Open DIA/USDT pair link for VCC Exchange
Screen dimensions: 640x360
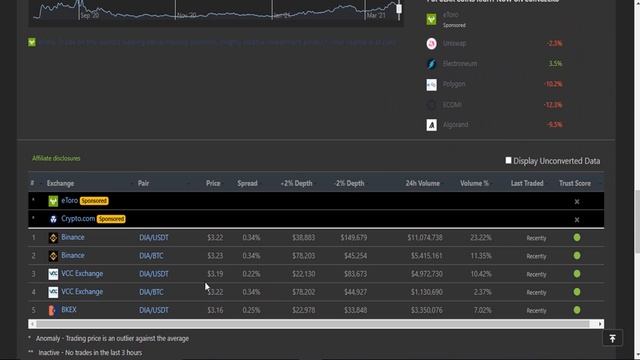[154, 274]
